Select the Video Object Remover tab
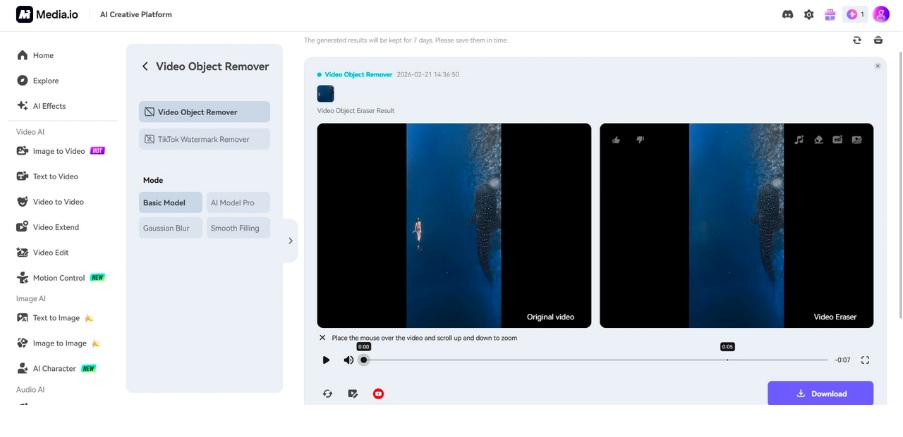The image size is (903, 437). (204, 112)
